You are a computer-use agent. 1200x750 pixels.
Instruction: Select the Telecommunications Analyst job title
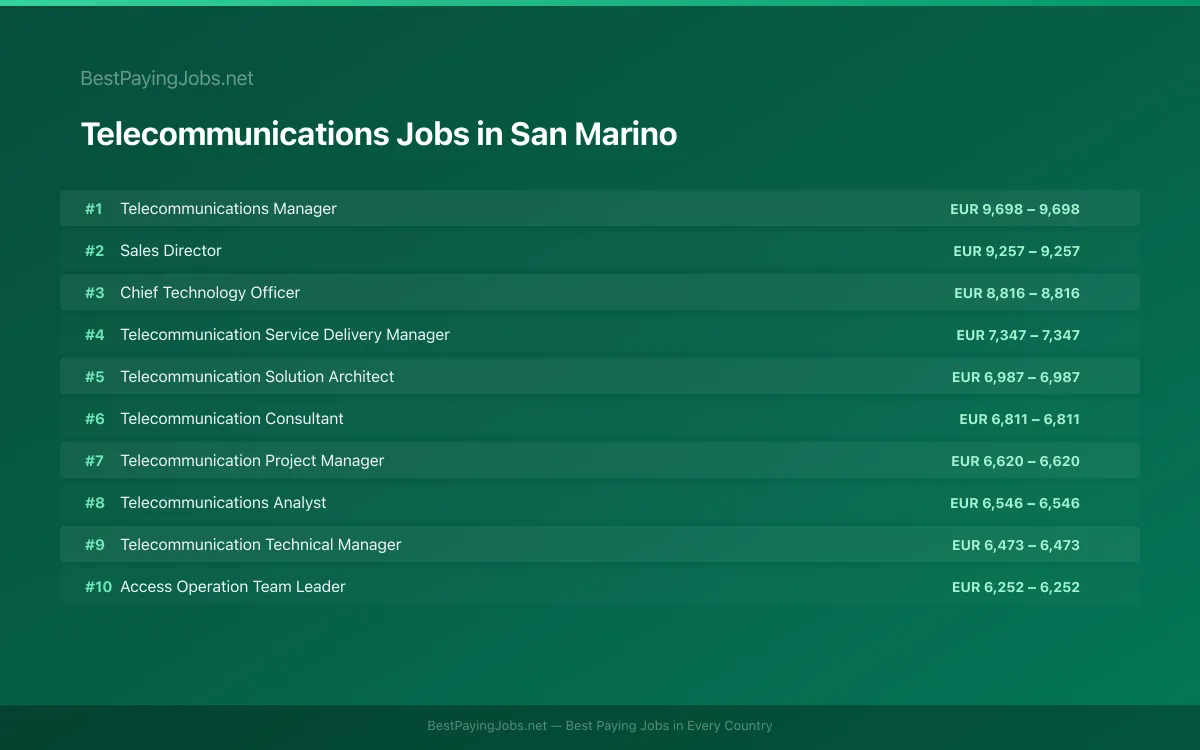click(x=223, y=502)
